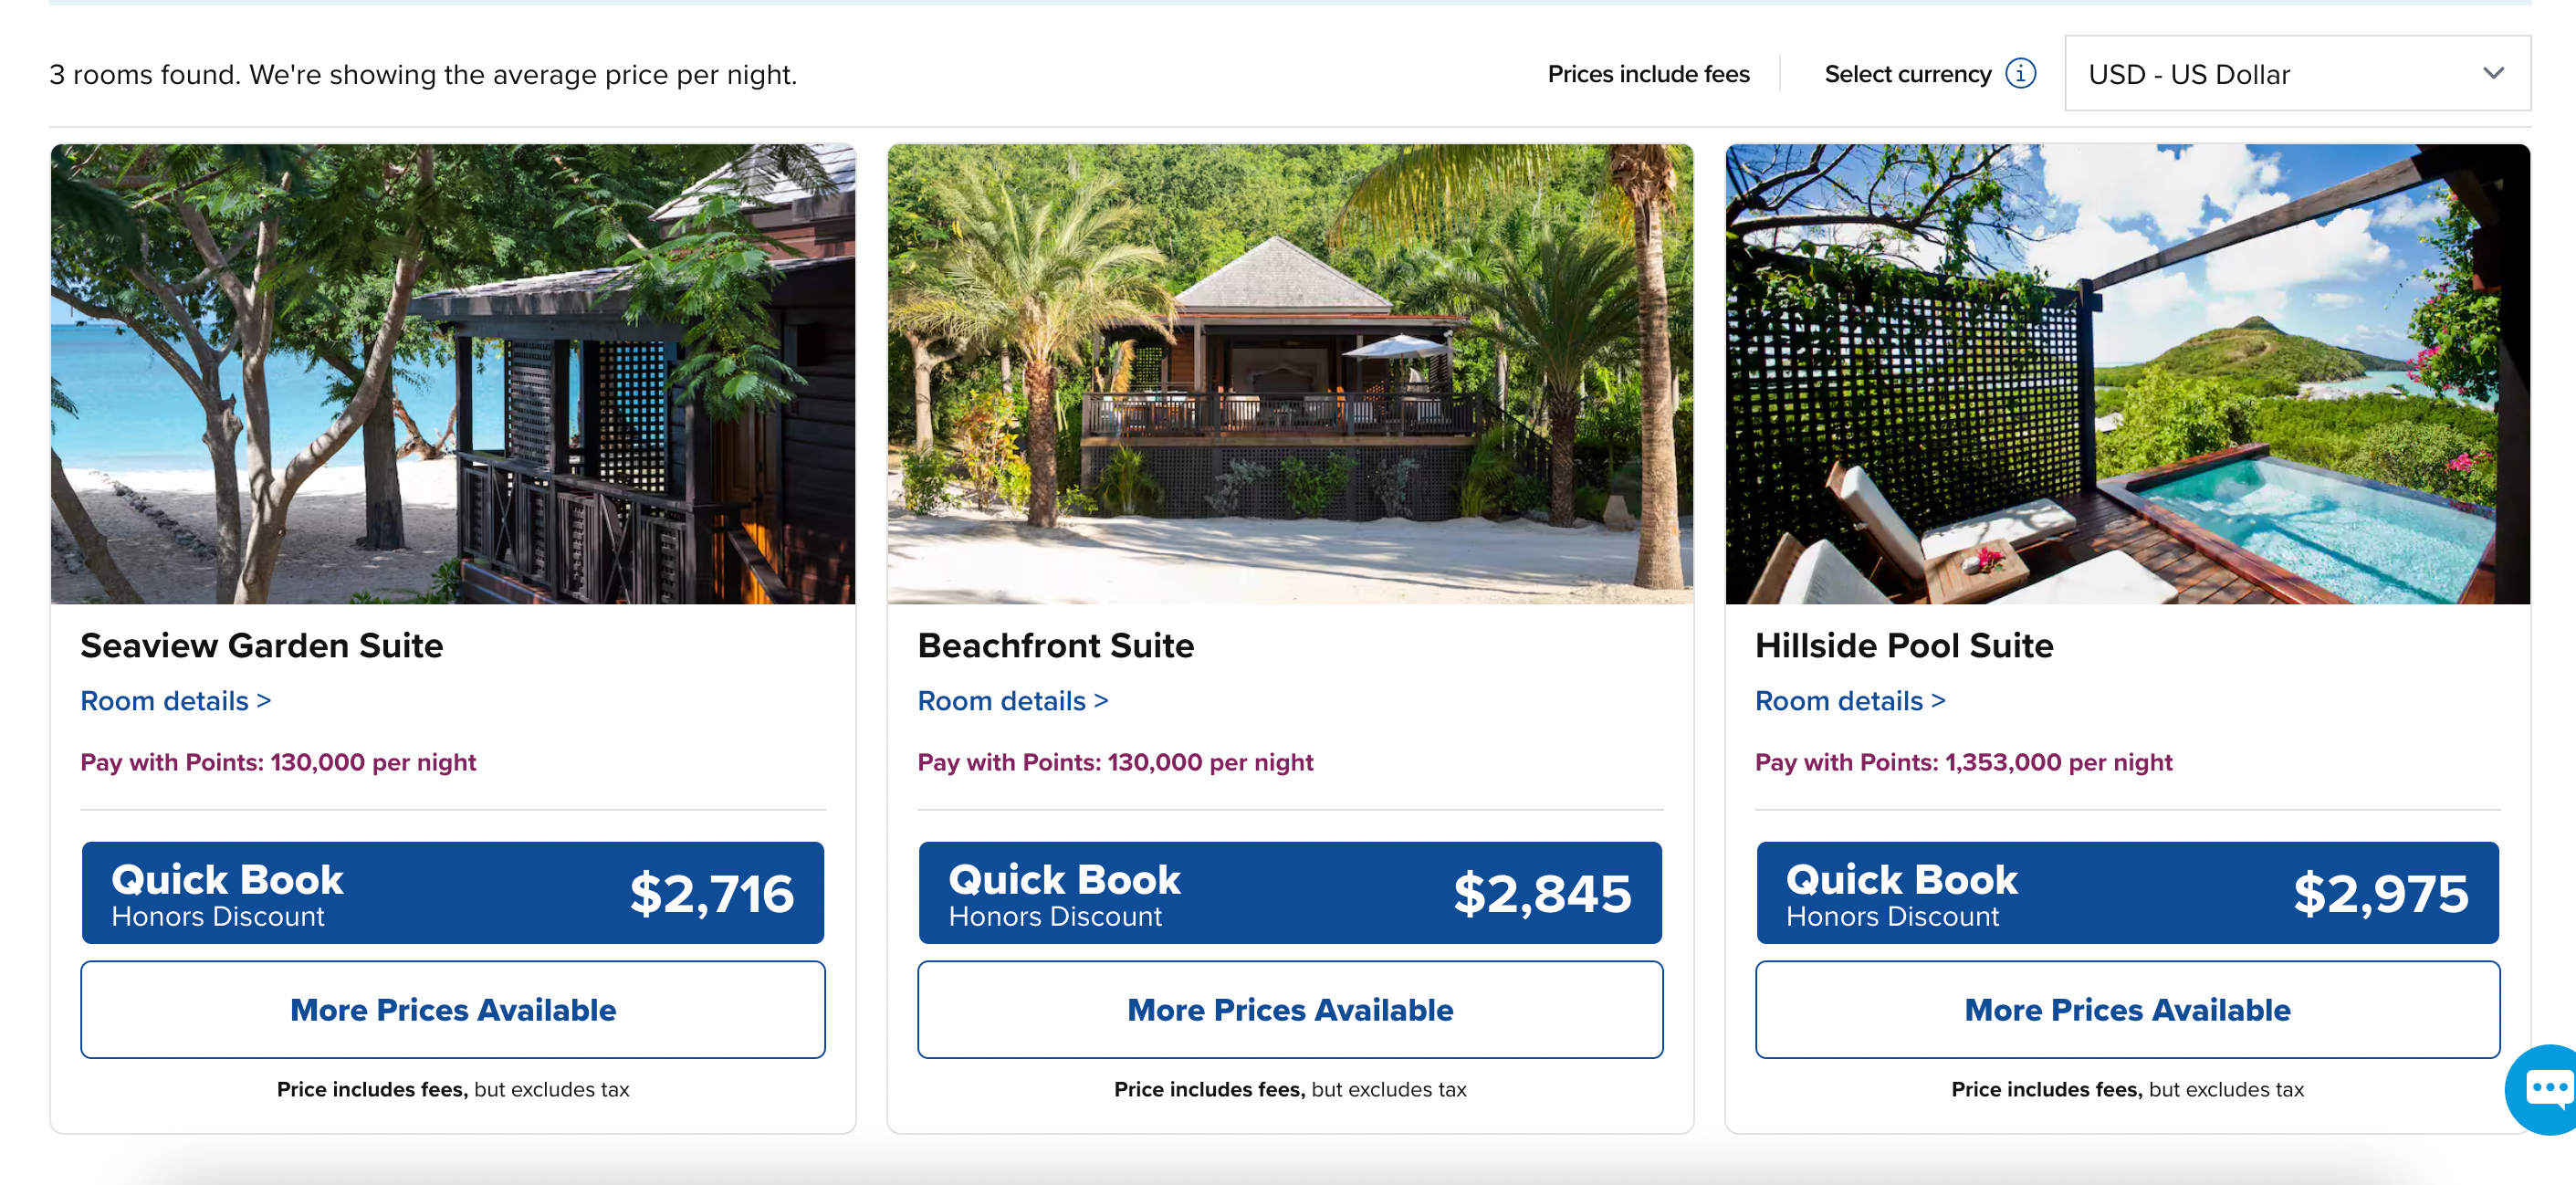Image resolution: width=2576 pixels, height=1185 pixels.
Task: Click the Beachfront Suite photo
Action: [1289, 374]
